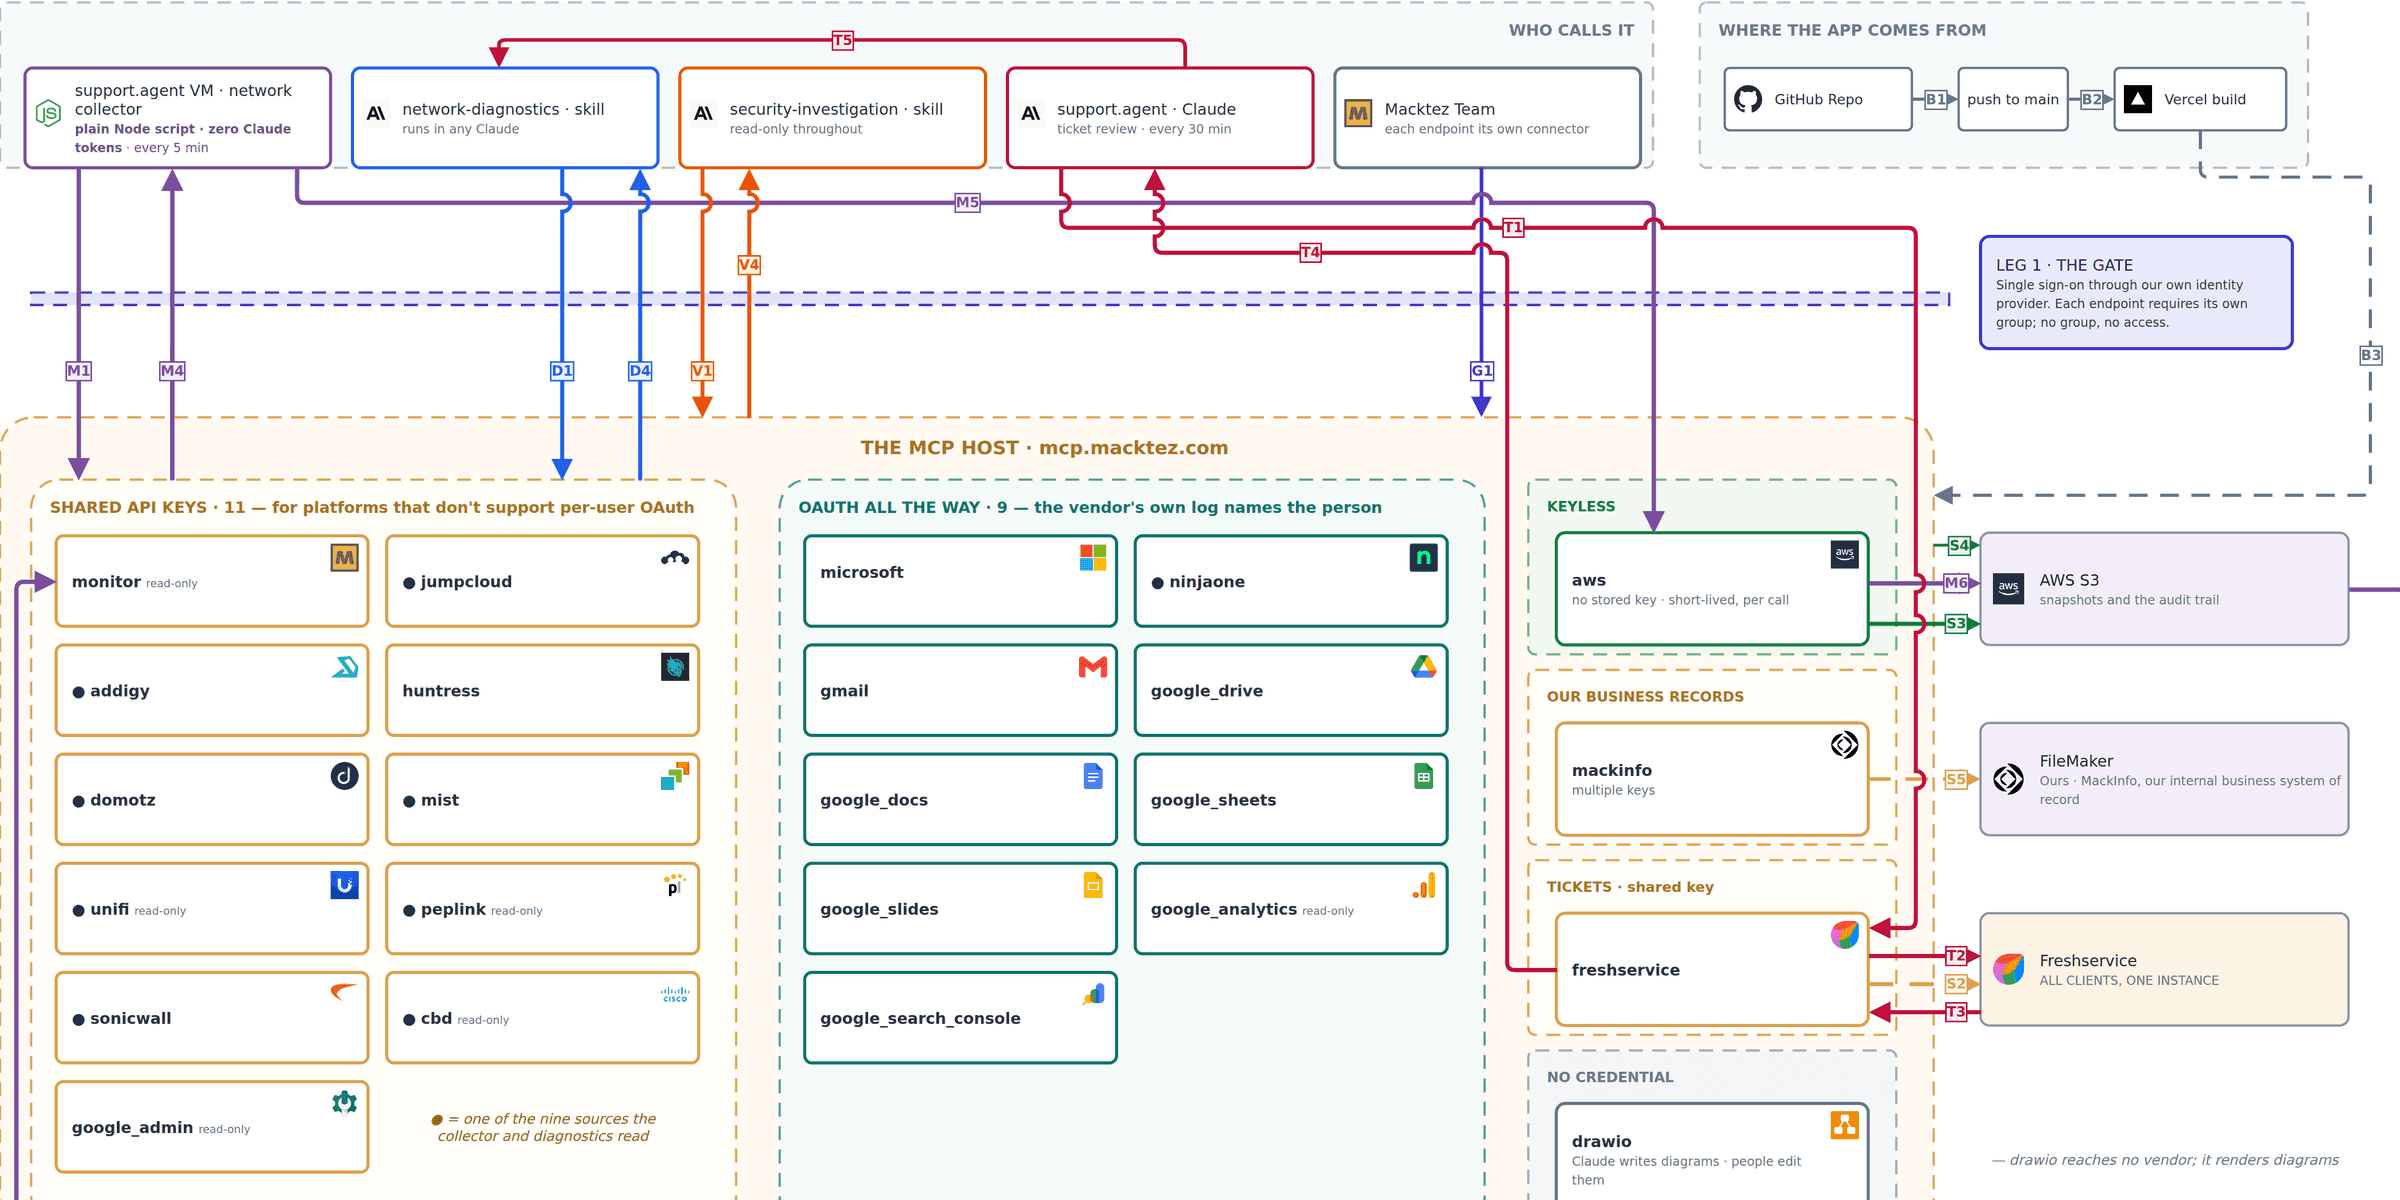This screenshot has width=2400, height=1200.
Task: Click the mist logo icon
Action: click(x=675, y=776)
